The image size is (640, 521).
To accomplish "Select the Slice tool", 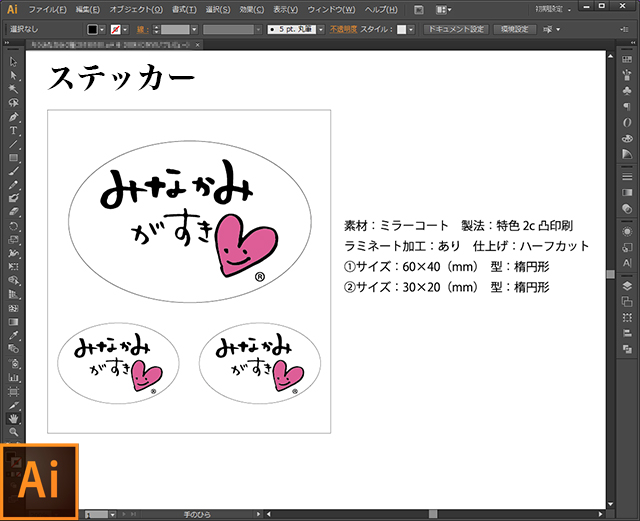I will 13,405.
